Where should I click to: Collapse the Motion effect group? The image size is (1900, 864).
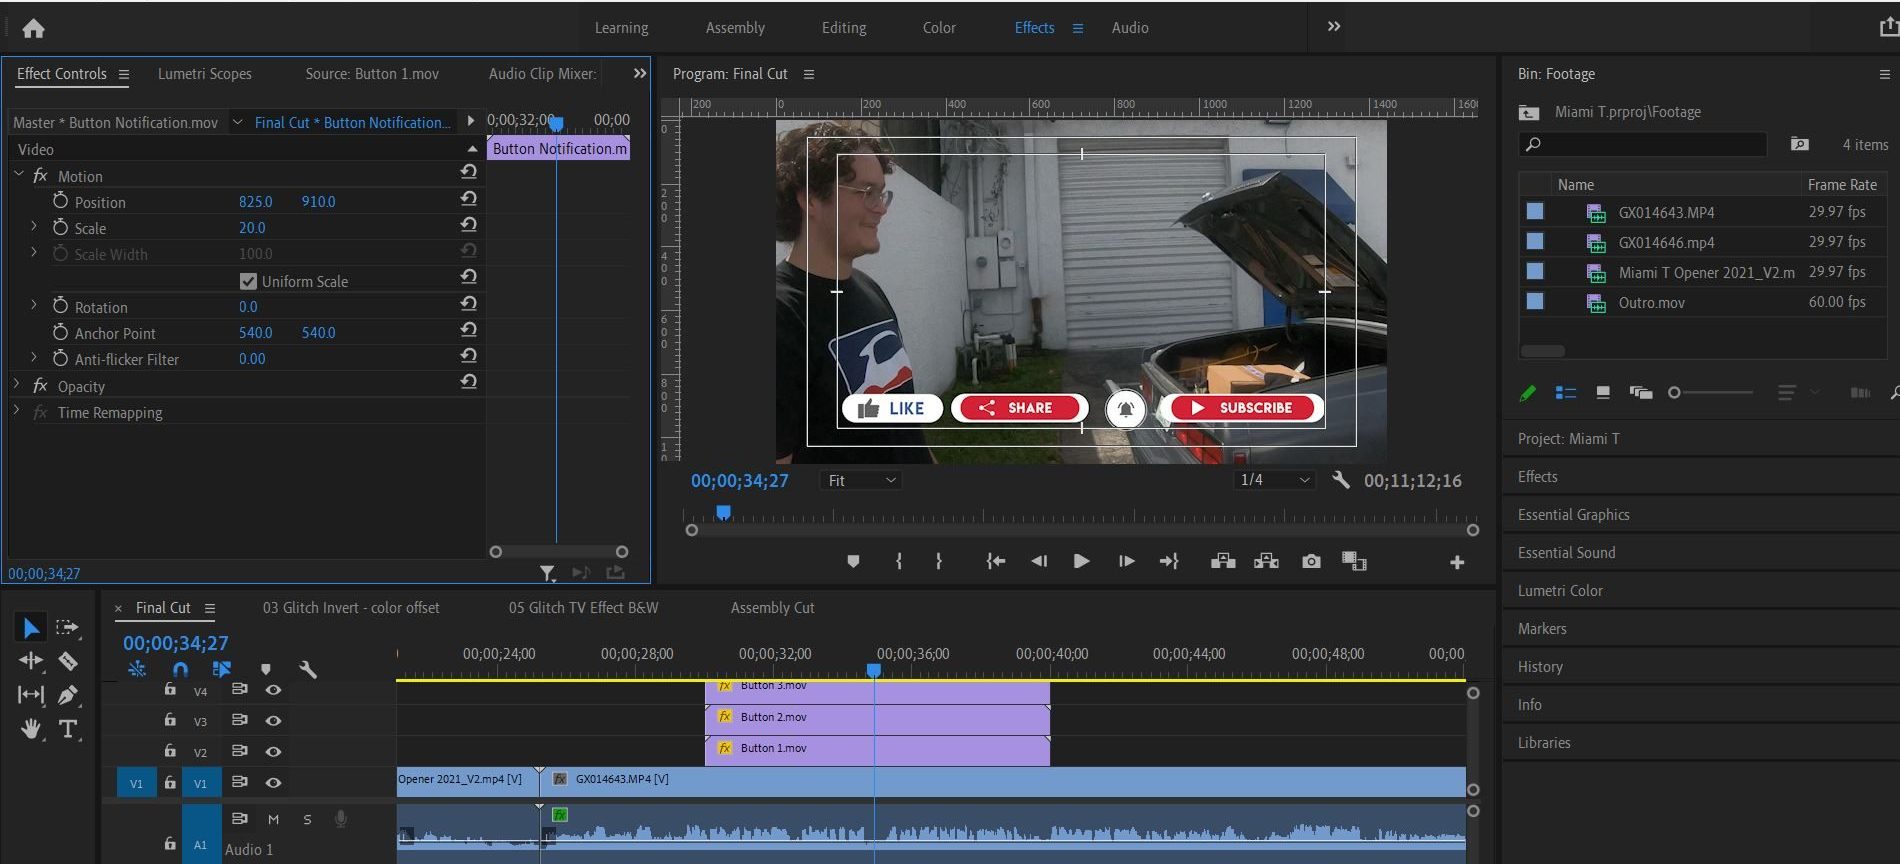click(x=18, y=174)
